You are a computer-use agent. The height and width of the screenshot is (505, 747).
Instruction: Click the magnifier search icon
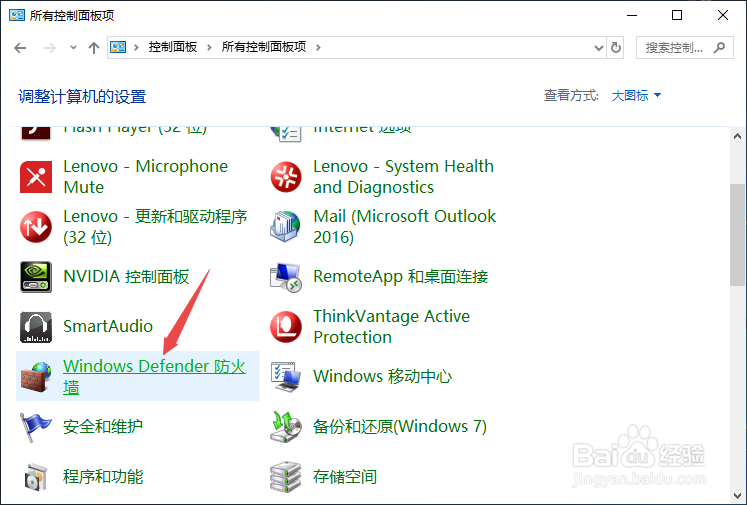point(719,47)
